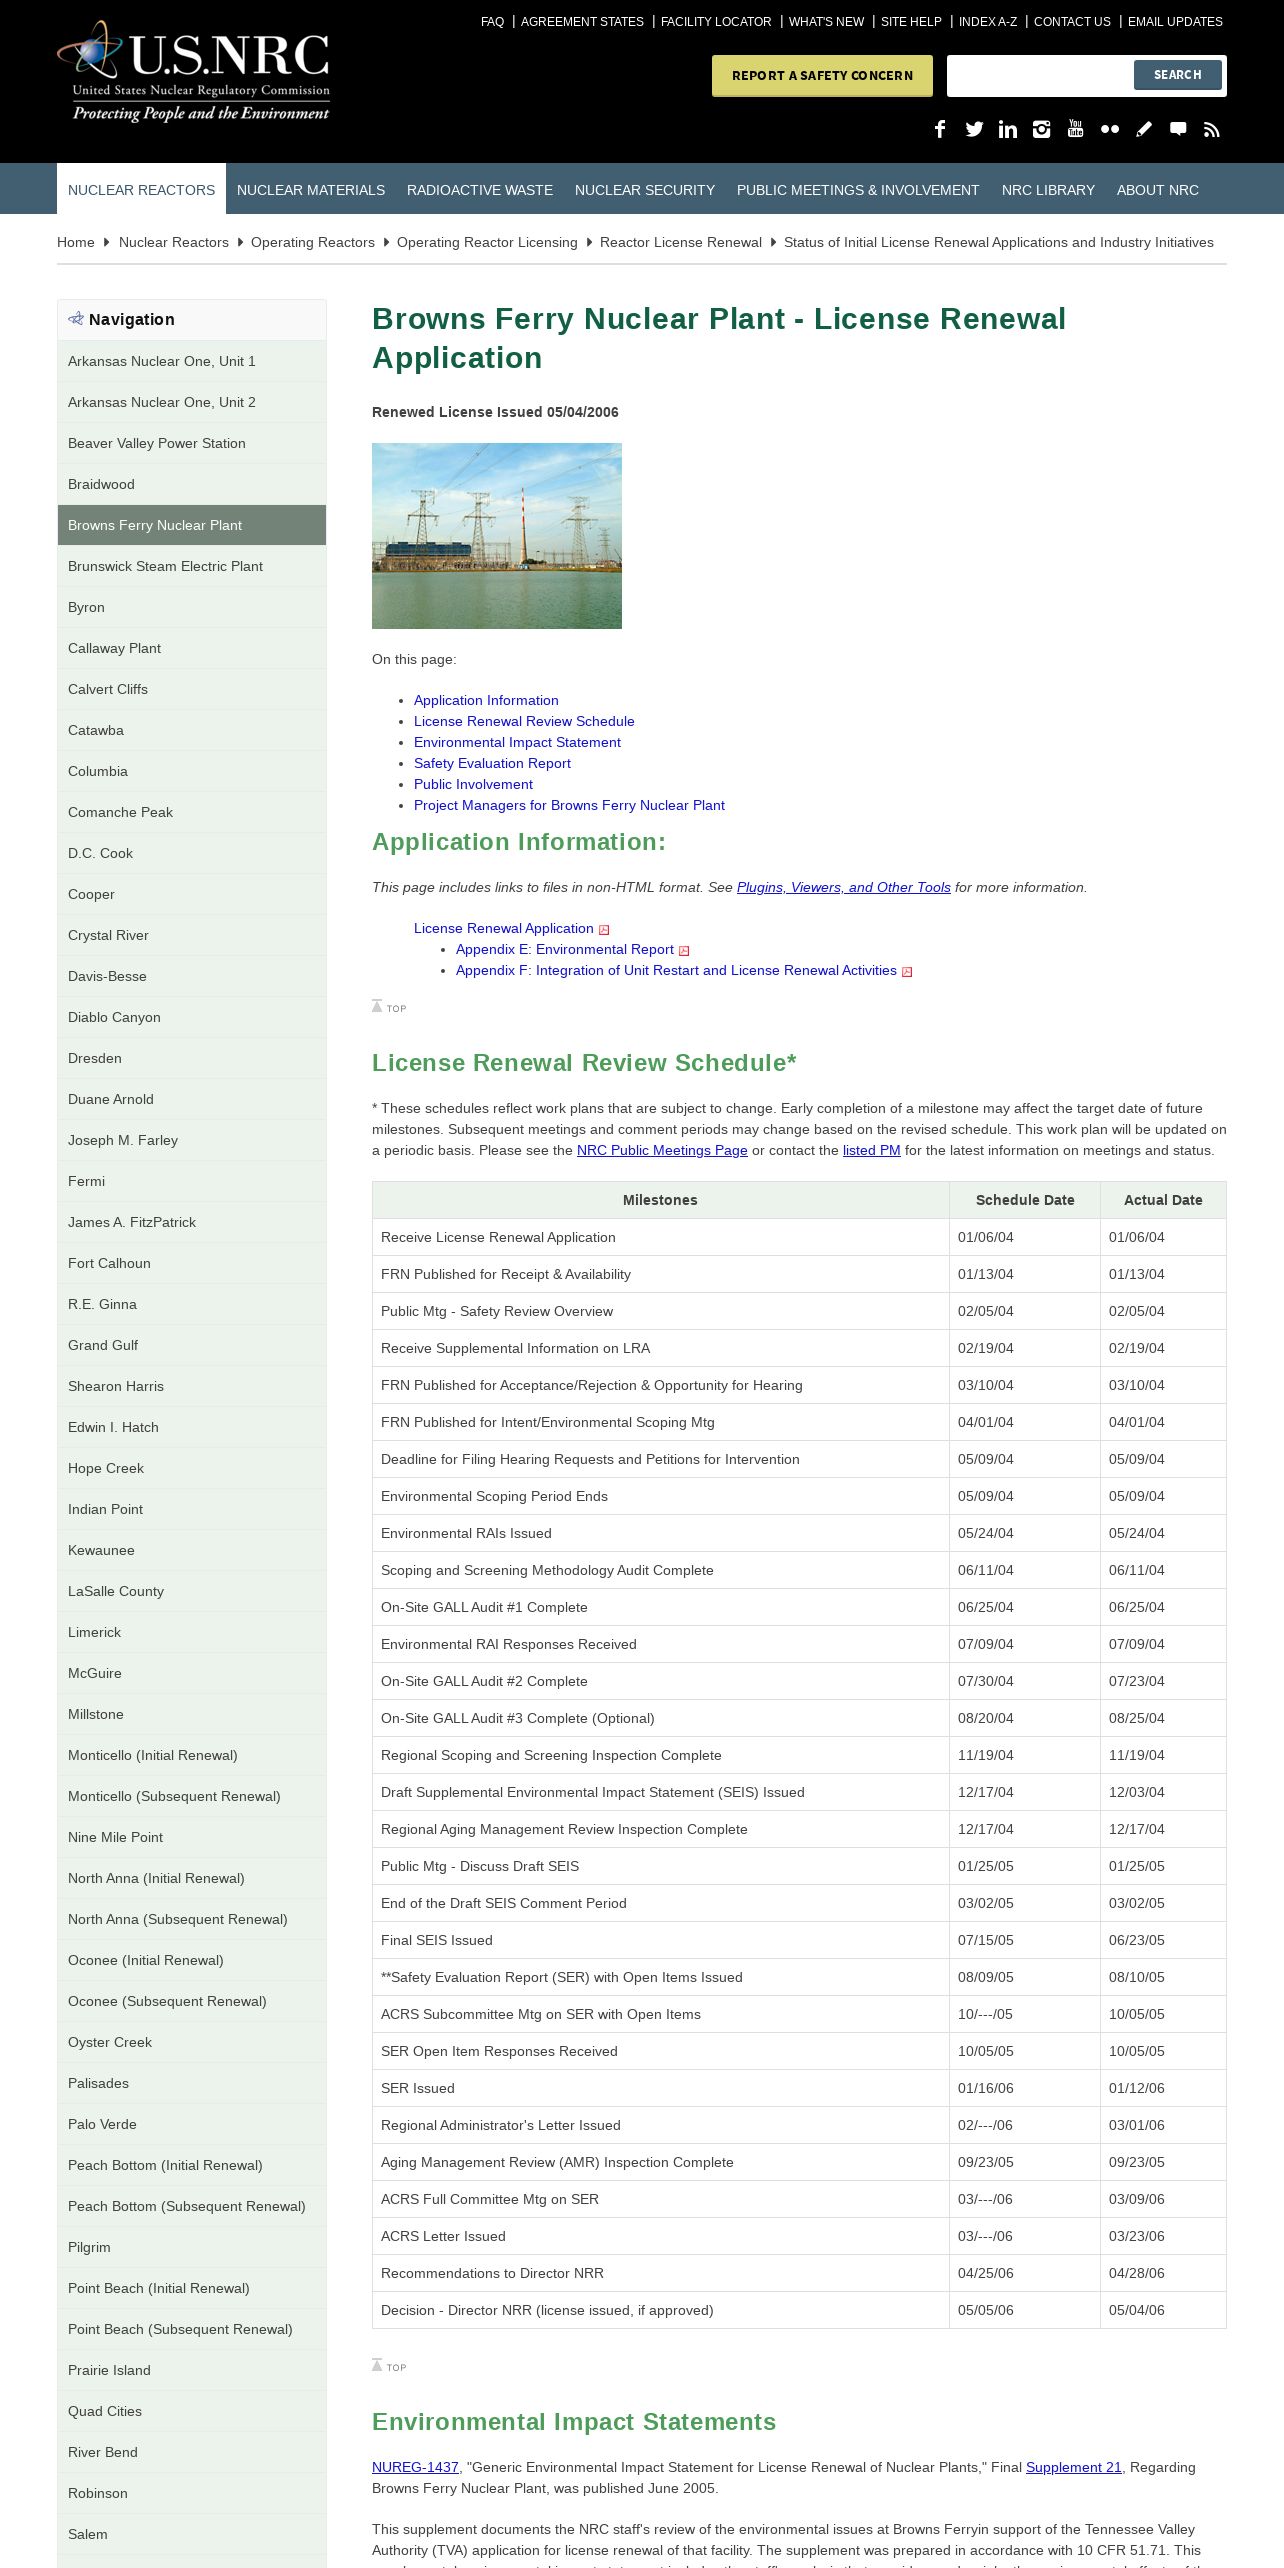The height and width of the screenshot is (2568, 1284).
Task: Click the FAQ top link
Action: tap(492, 22)
